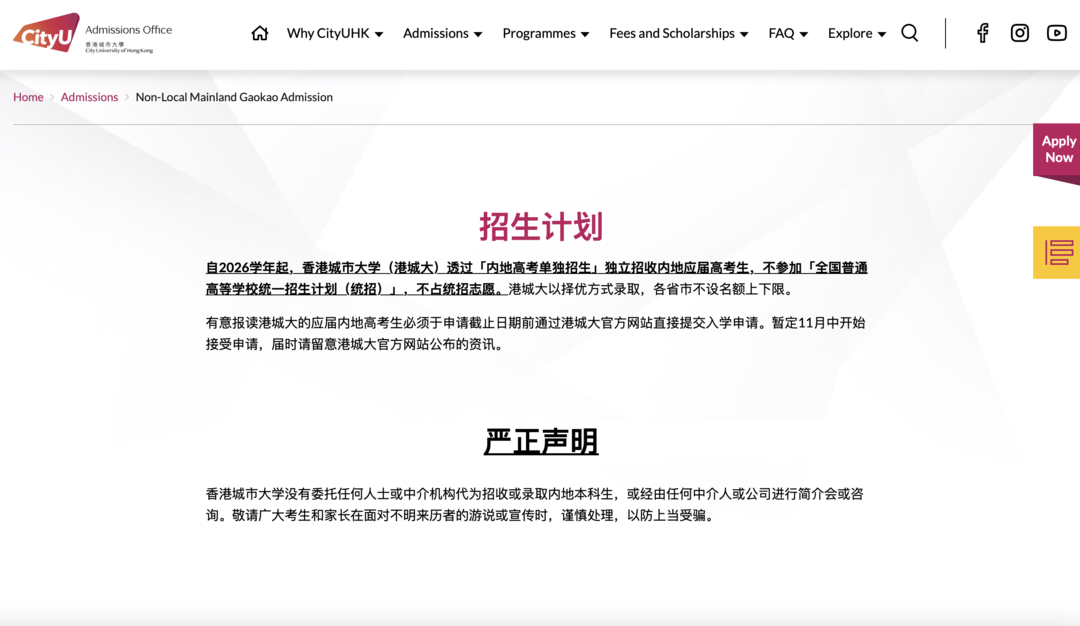This screenshot has height=626, width=1080.
Task: Click Non-Local Mainland Gaokao Admission breadcrumb text
Action: (234, 97)
